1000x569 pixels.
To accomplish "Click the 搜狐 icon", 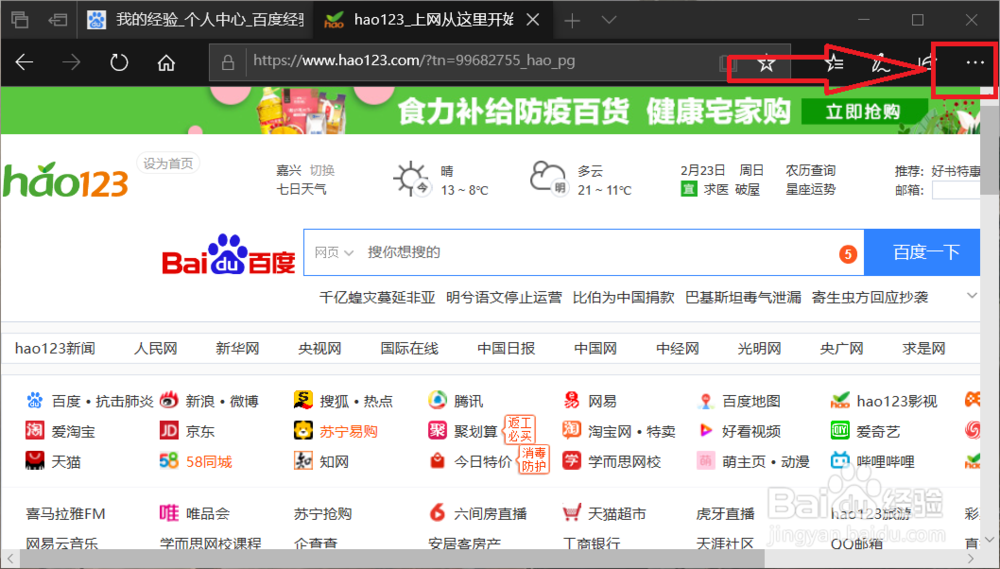I will coord(303,400).
